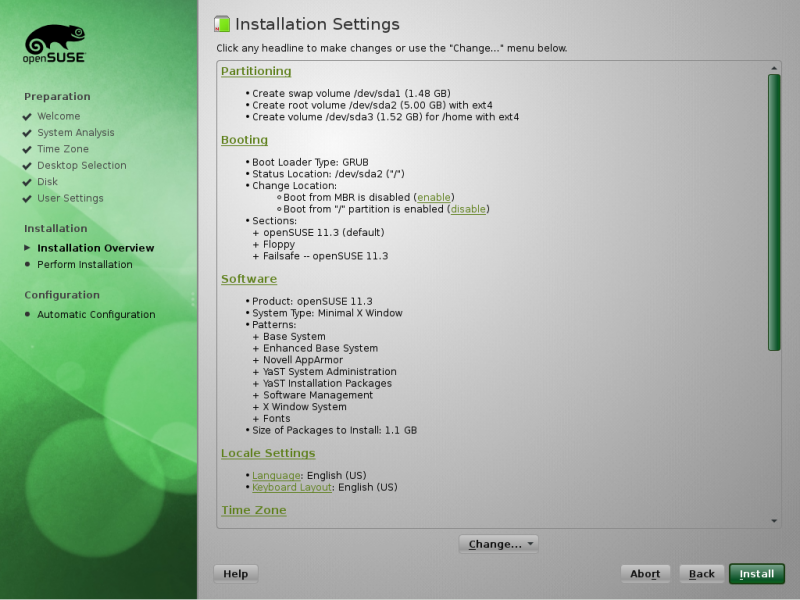Click the Time Zone sidebar step

63,149
